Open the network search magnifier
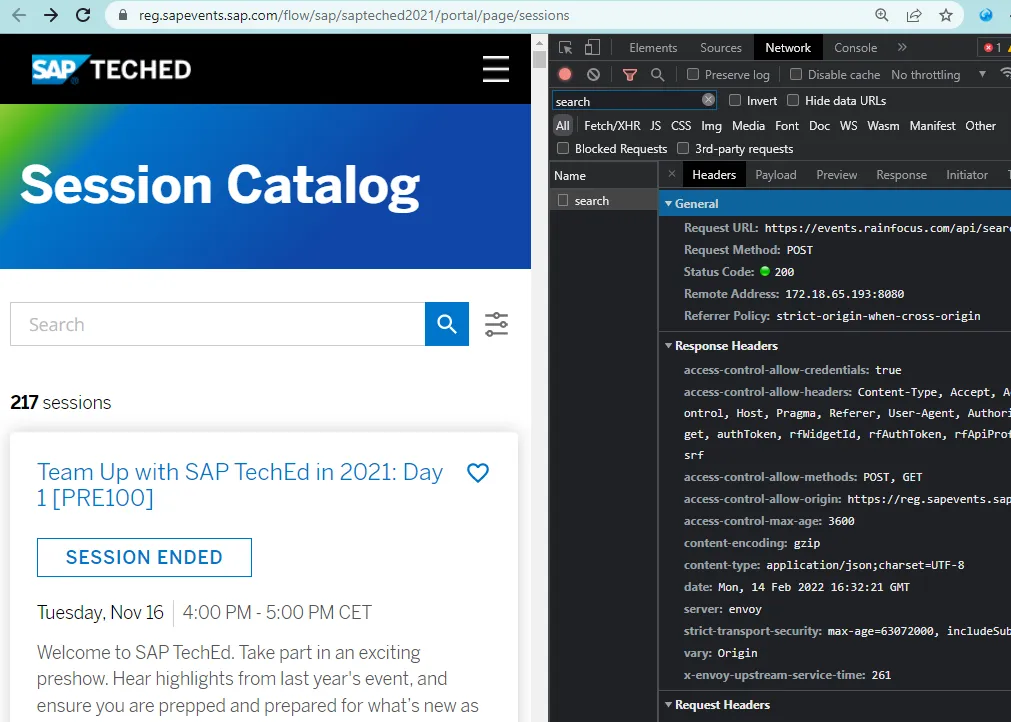The image size is (1011, 722). 657,75
